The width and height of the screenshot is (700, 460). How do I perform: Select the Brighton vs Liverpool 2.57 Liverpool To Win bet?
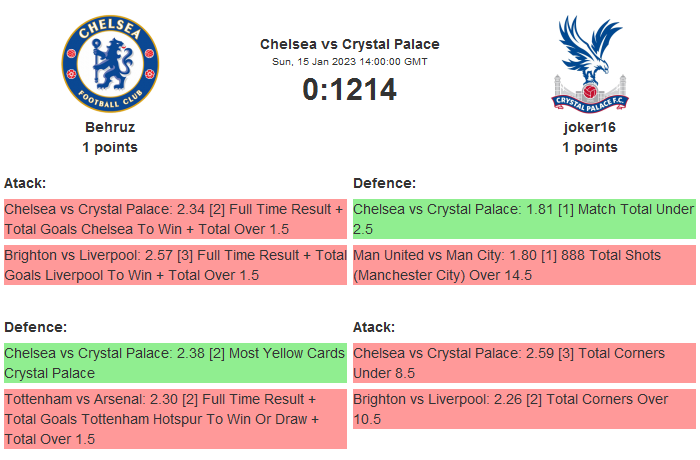point(174,265)
